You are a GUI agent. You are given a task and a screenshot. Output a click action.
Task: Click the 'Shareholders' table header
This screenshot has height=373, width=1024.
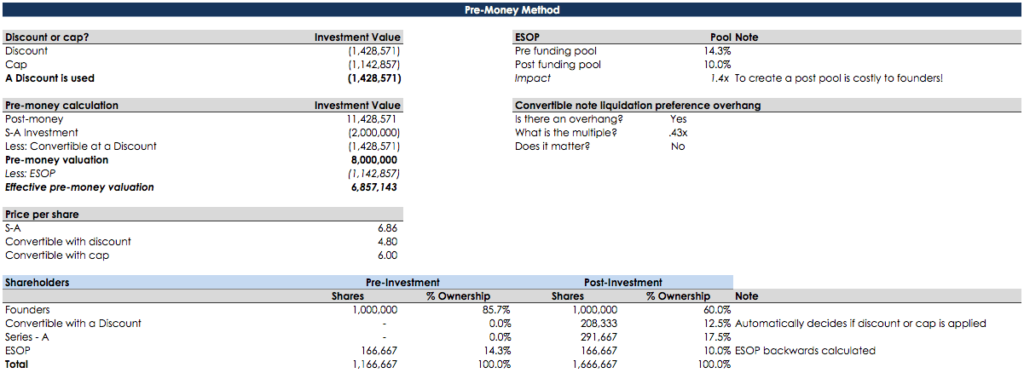(x=37, y=282)
